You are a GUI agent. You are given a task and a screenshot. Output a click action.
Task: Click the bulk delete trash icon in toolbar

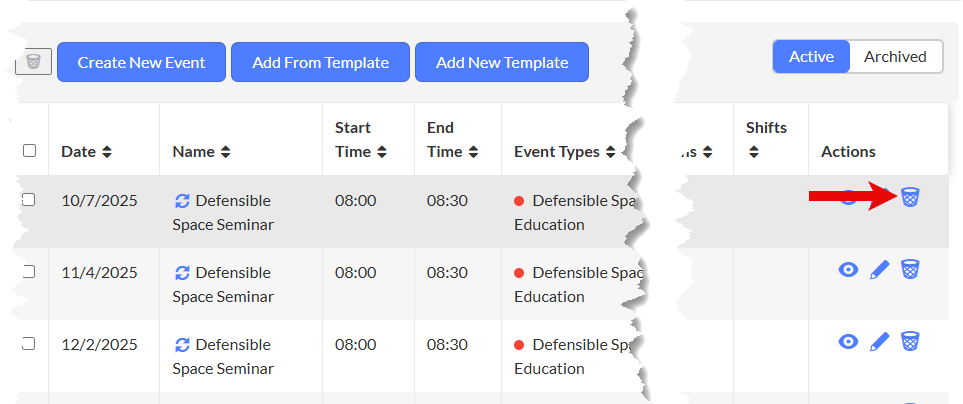pos(33,62)
